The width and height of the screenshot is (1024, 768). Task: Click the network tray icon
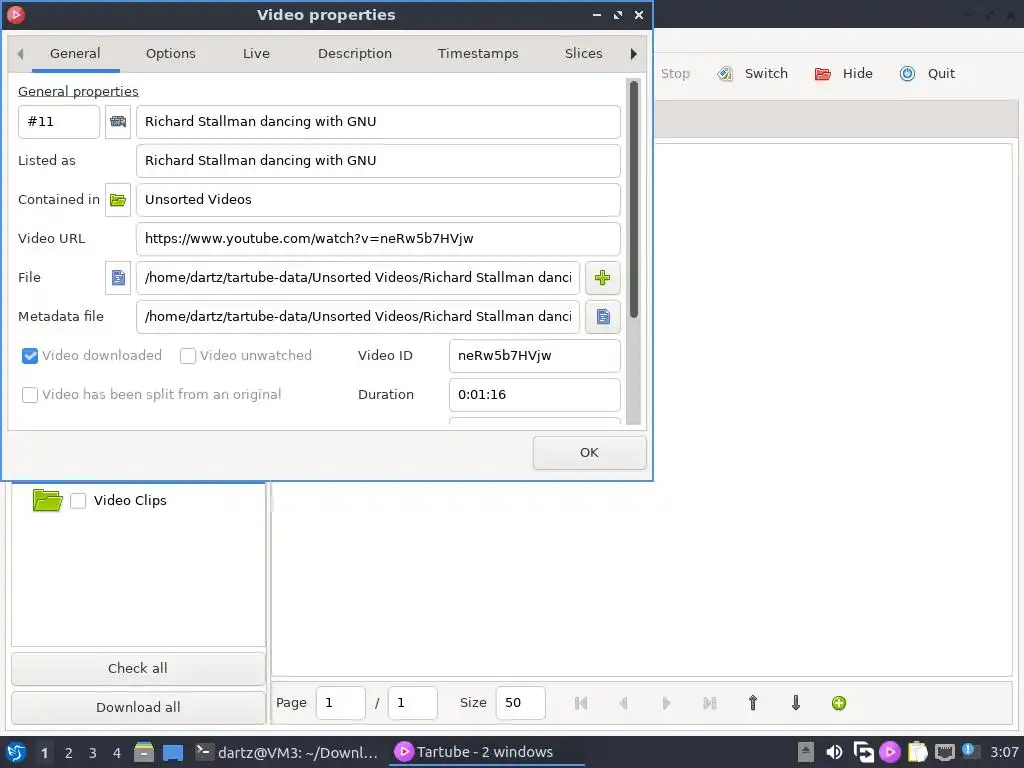(945, 752)
